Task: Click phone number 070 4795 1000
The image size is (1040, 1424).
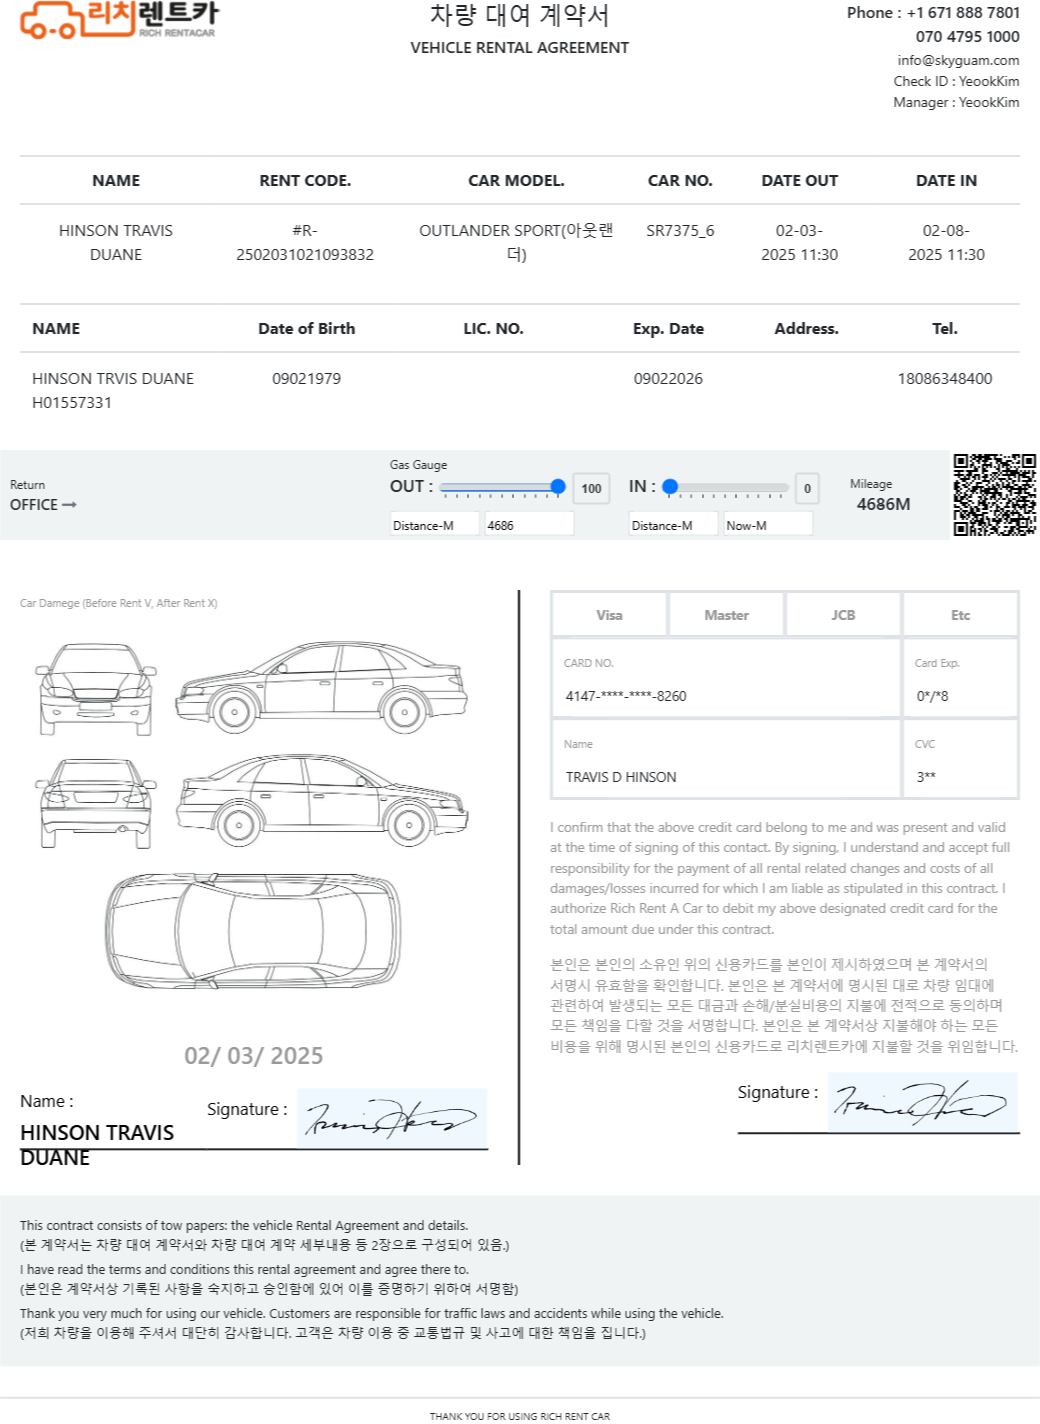Action: [968, 37]
